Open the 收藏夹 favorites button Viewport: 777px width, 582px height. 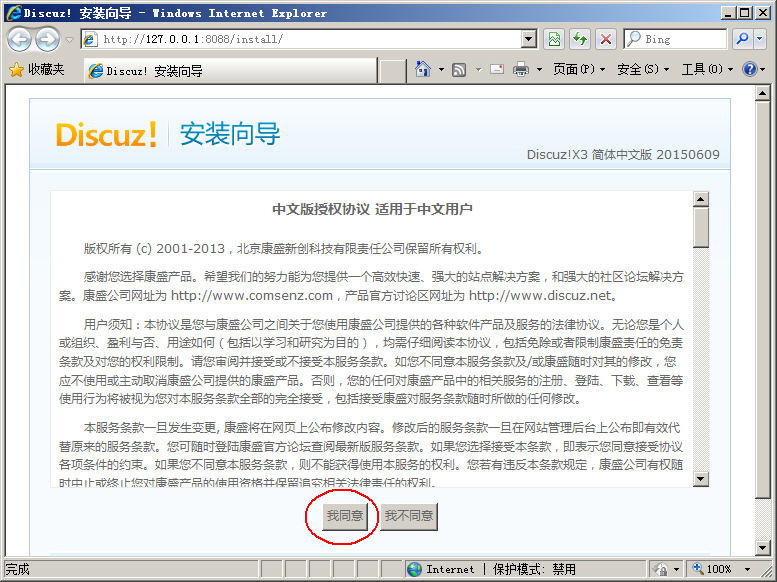[x=37, y=69]
